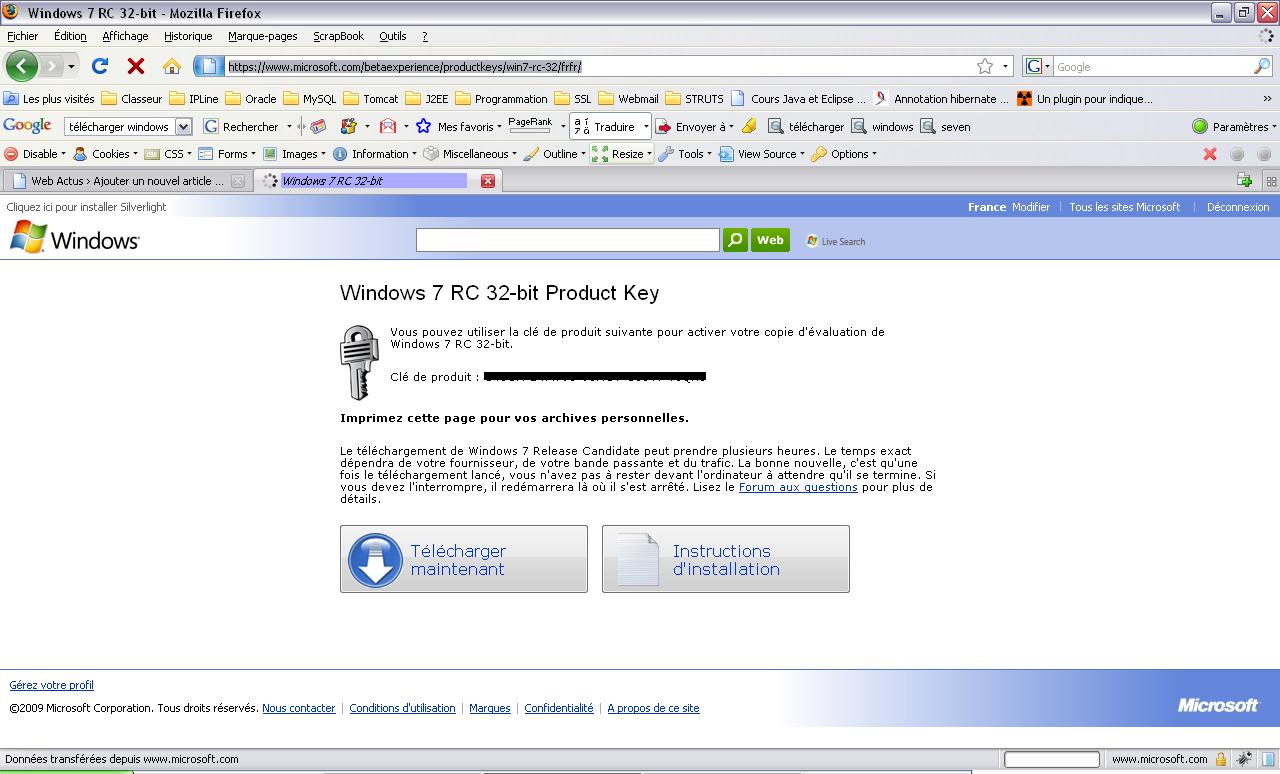1280x774 pixels.
Task: Switch to the Web Actus tab
Action: (x=127, y=181)
